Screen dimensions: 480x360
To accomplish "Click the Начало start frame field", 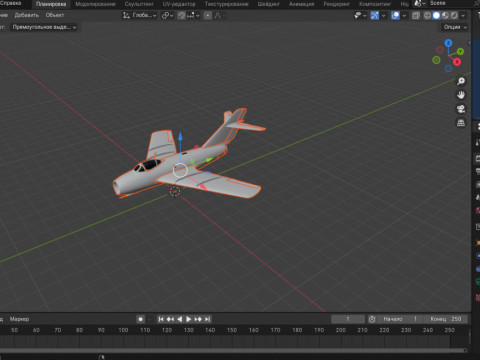I will click(400, 319).
